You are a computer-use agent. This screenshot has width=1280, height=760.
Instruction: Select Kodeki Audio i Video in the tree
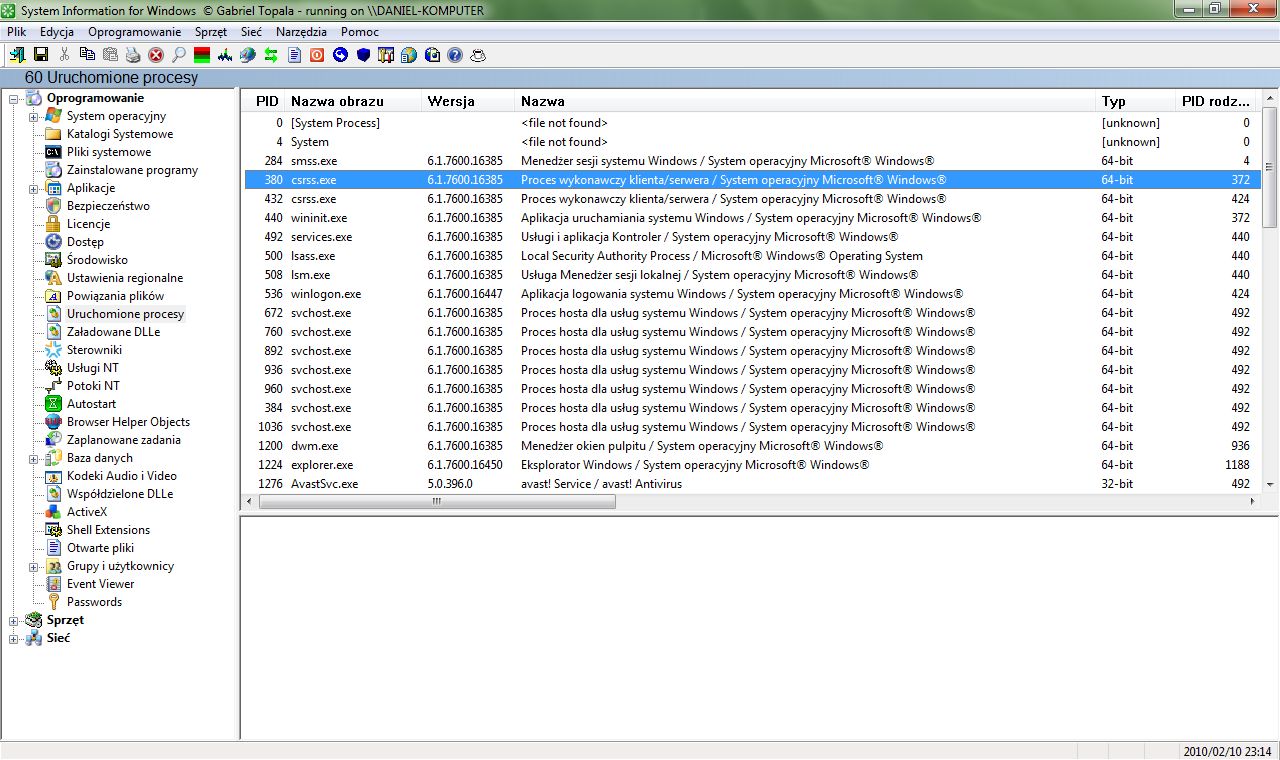click(x=121, y=476)
